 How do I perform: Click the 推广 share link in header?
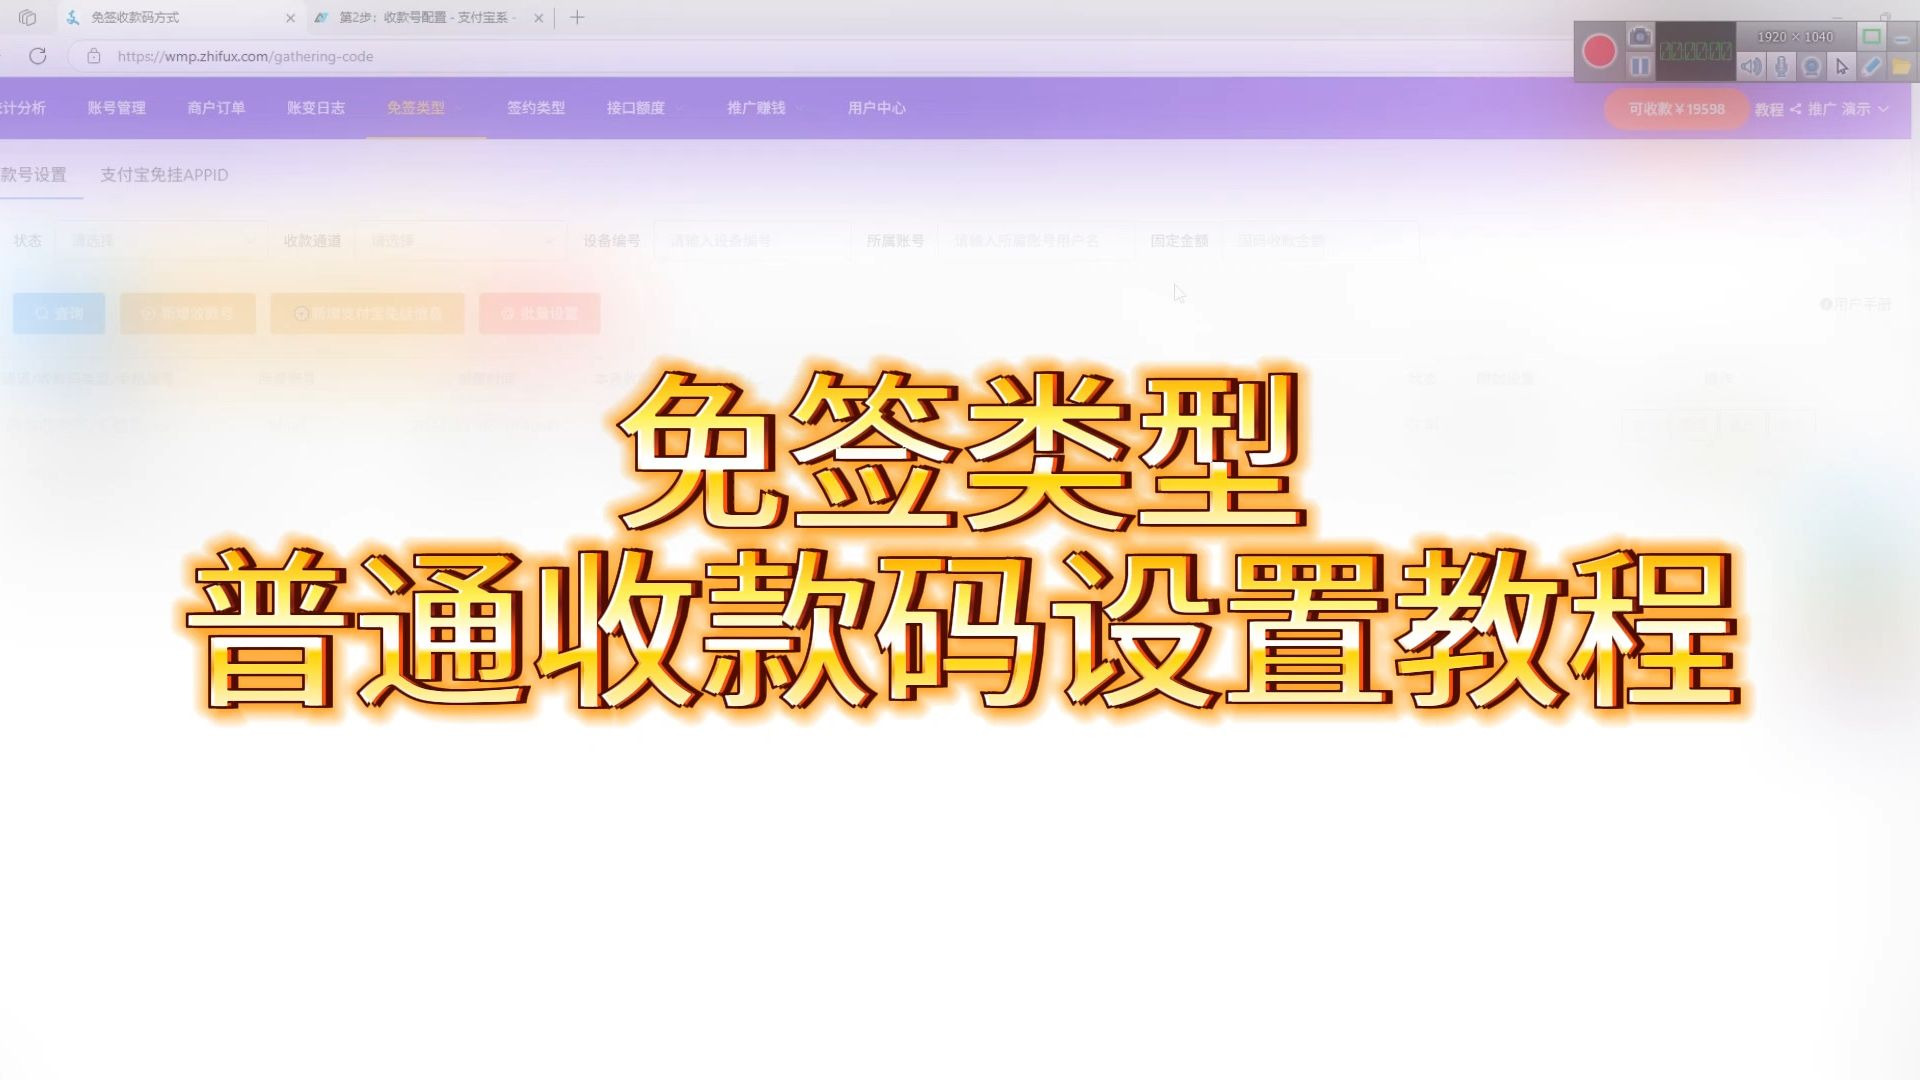coord(1813,109)
